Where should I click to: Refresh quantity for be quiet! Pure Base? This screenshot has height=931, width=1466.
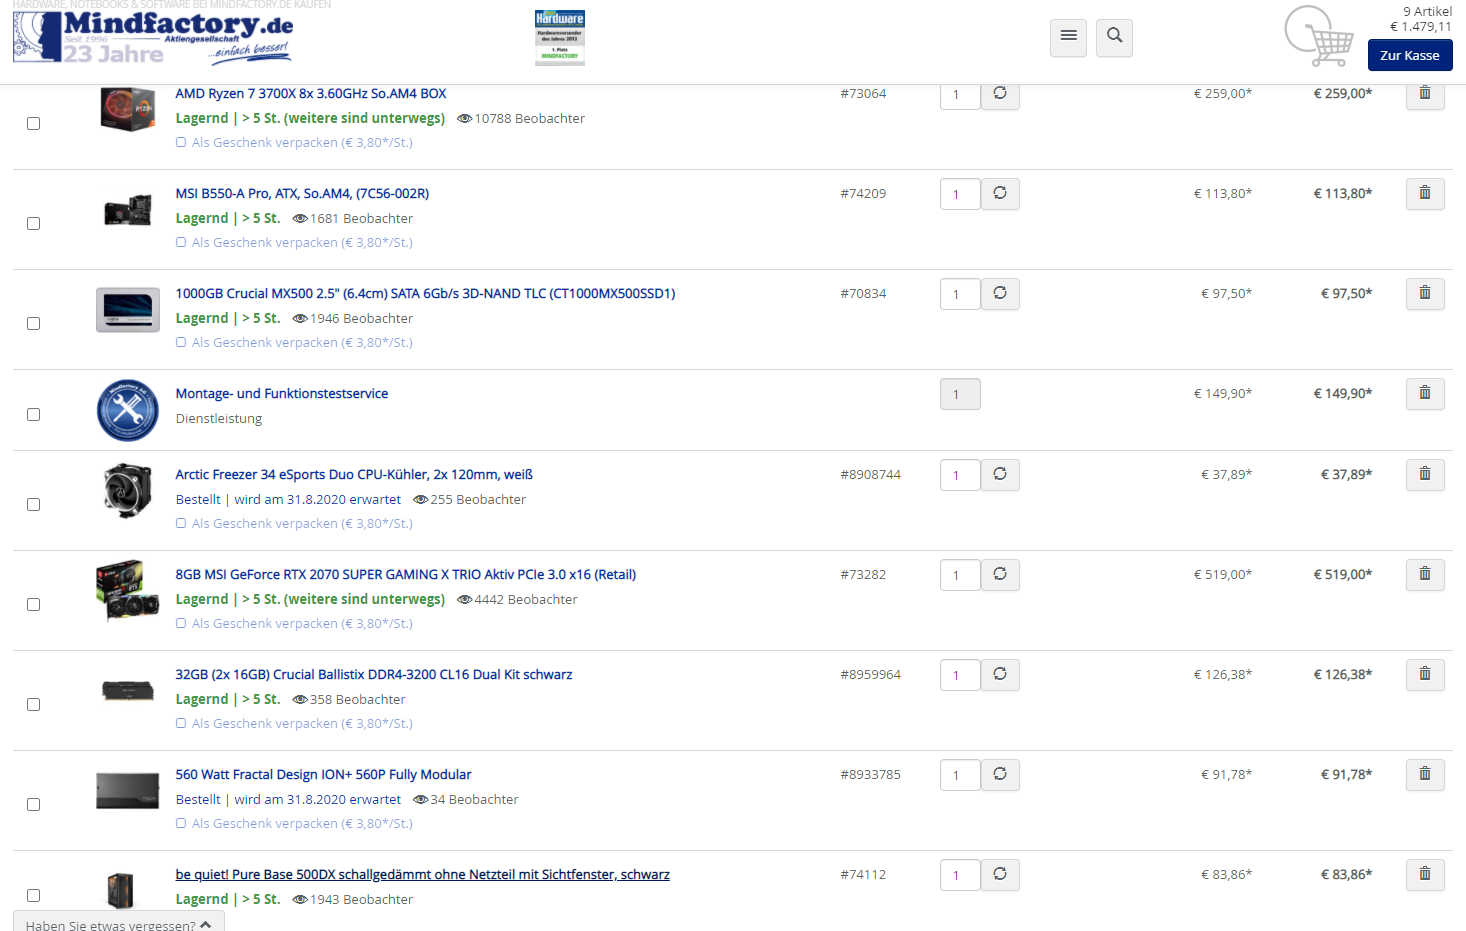1000,874
